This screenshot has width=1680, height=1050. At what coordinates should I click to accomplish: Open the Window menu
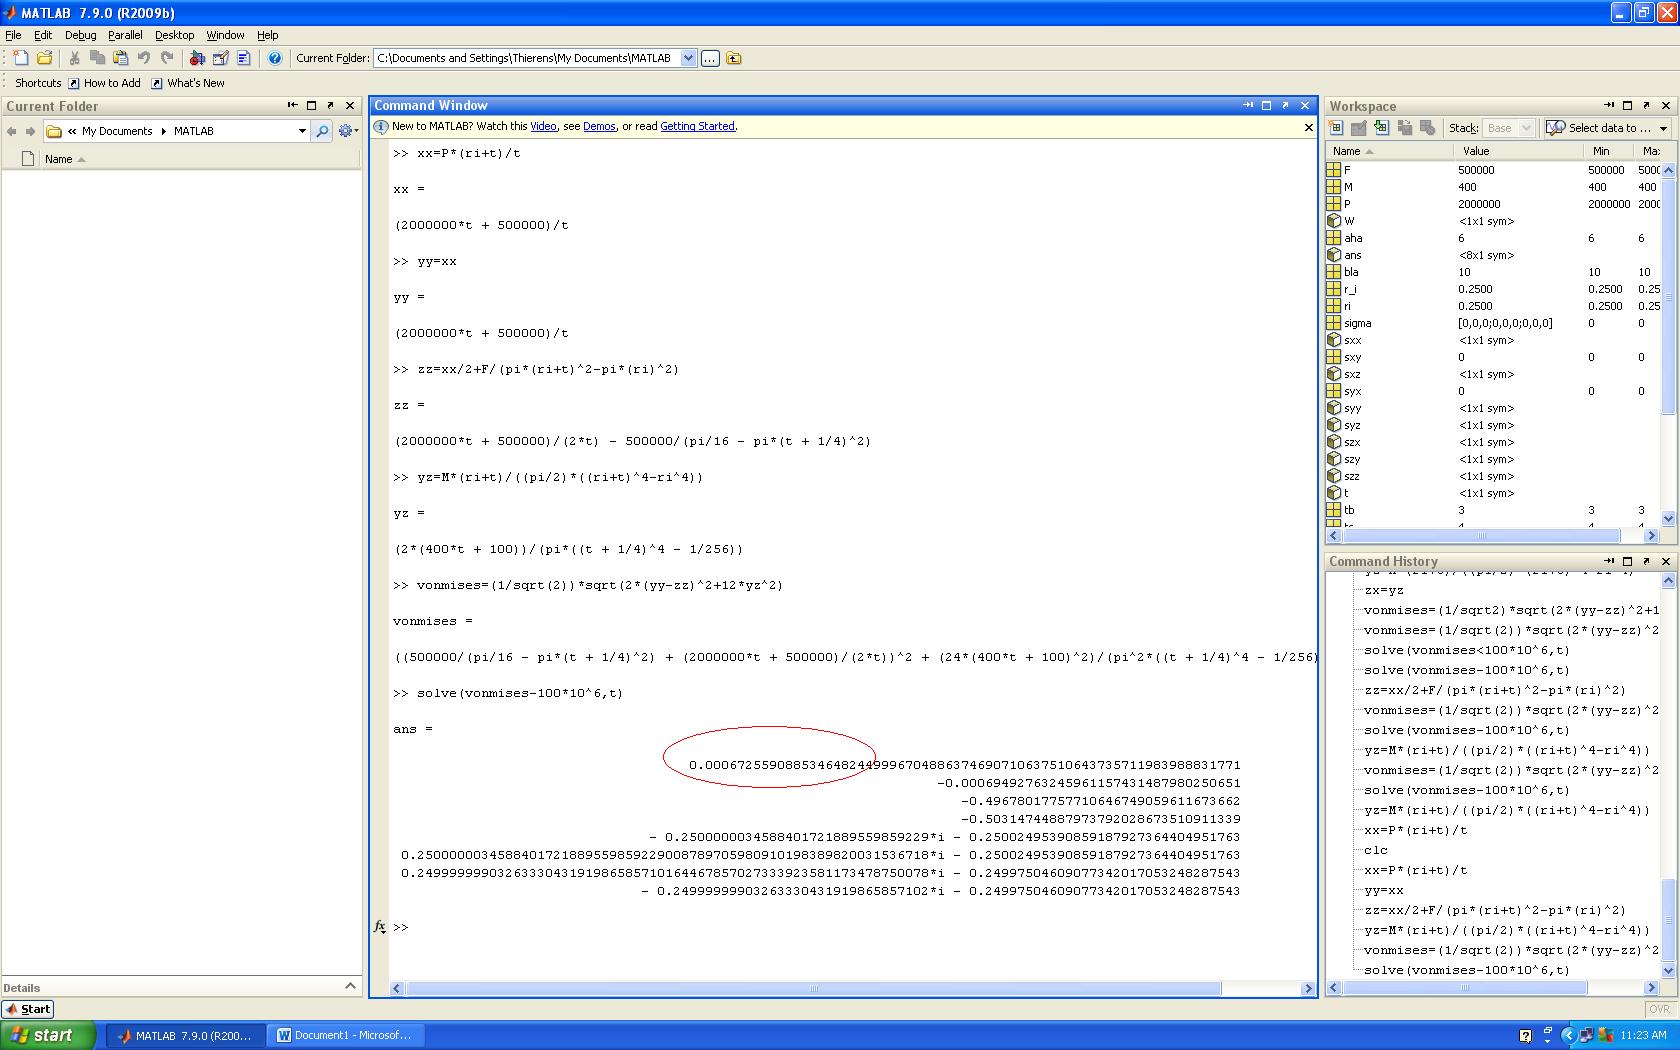pos(225,35)
